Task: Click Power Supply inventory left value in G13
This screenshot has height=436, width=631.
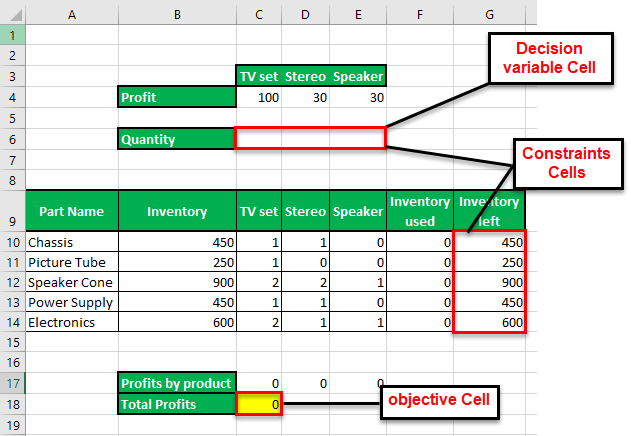Action: 489,302
